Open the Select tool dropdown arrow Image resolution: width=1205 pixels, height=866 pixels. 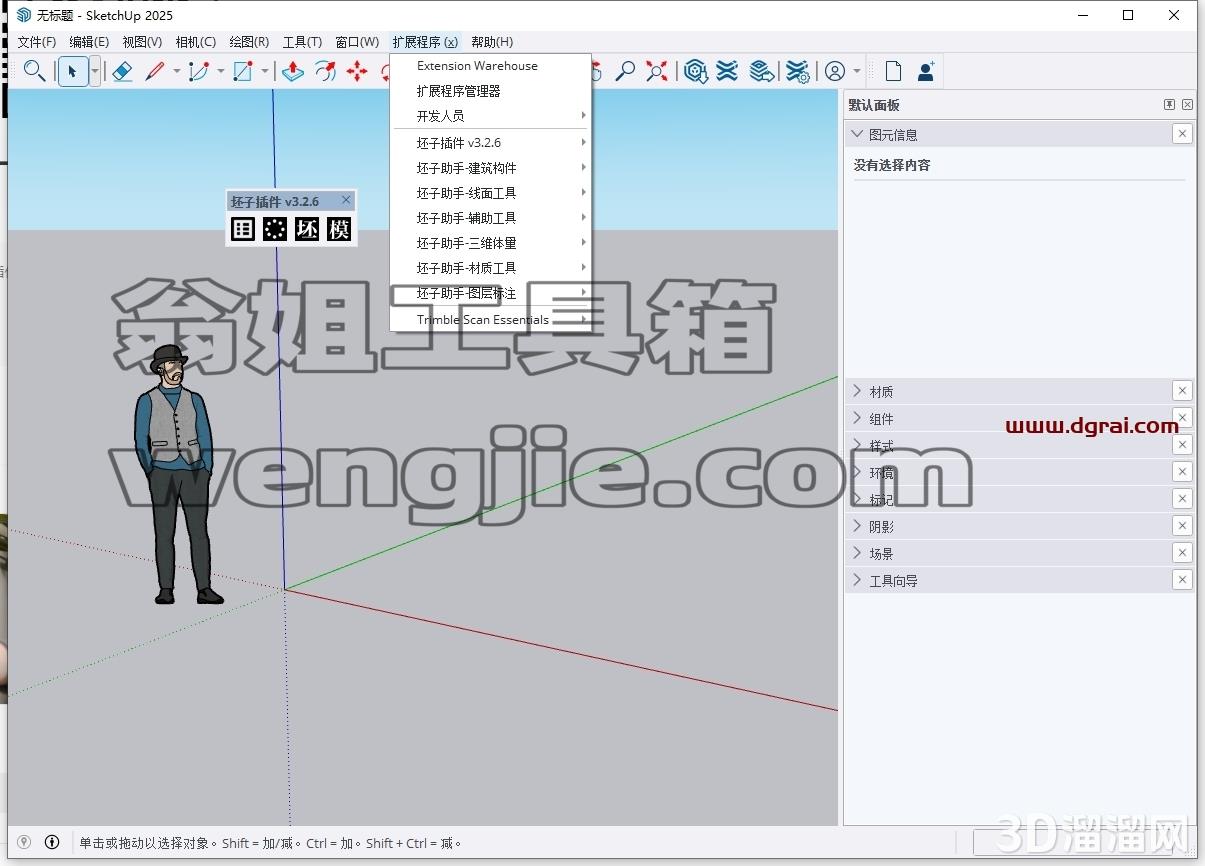pyautogui.click(x=95, y=71)
